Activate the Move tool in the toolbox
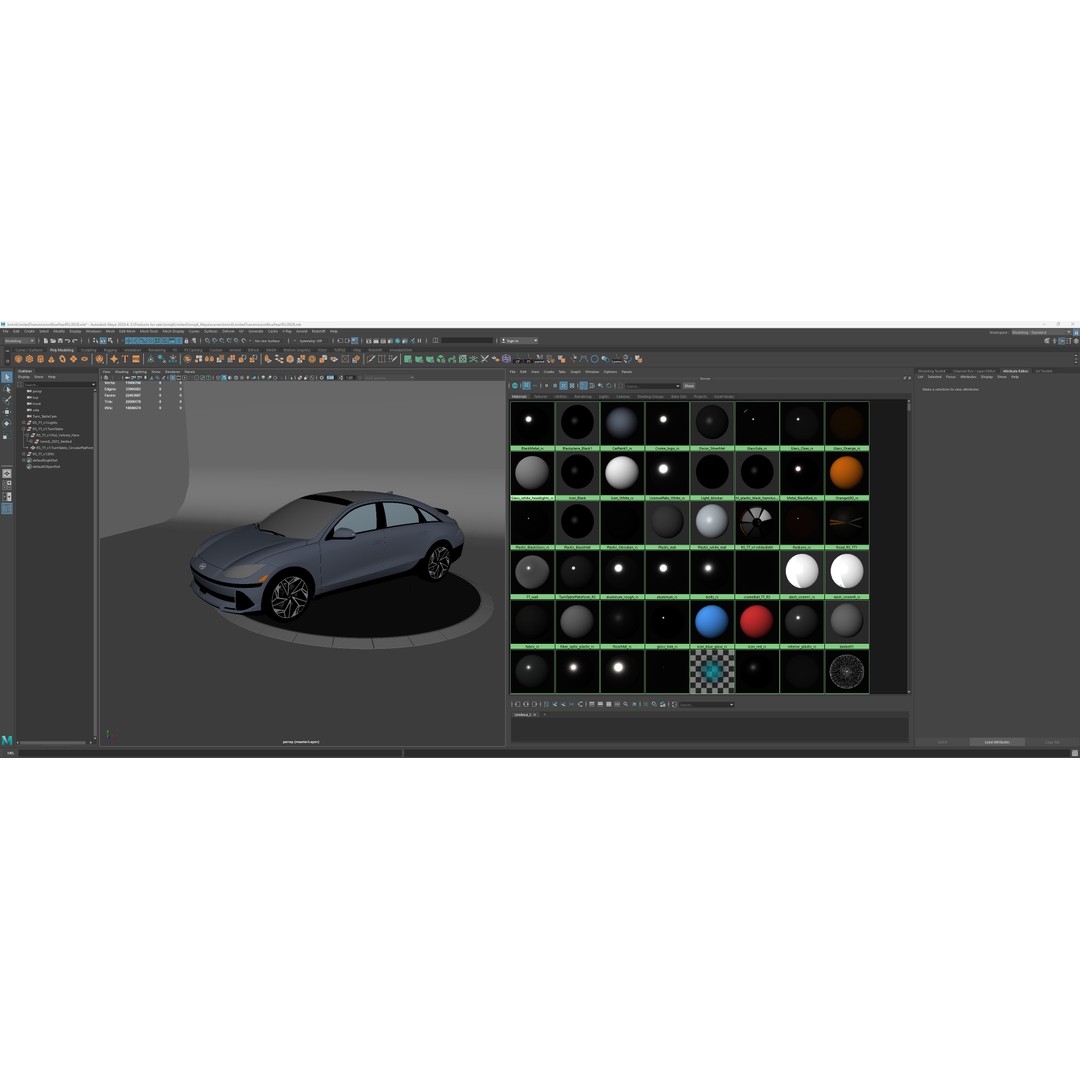 click(x=7, y=412)
